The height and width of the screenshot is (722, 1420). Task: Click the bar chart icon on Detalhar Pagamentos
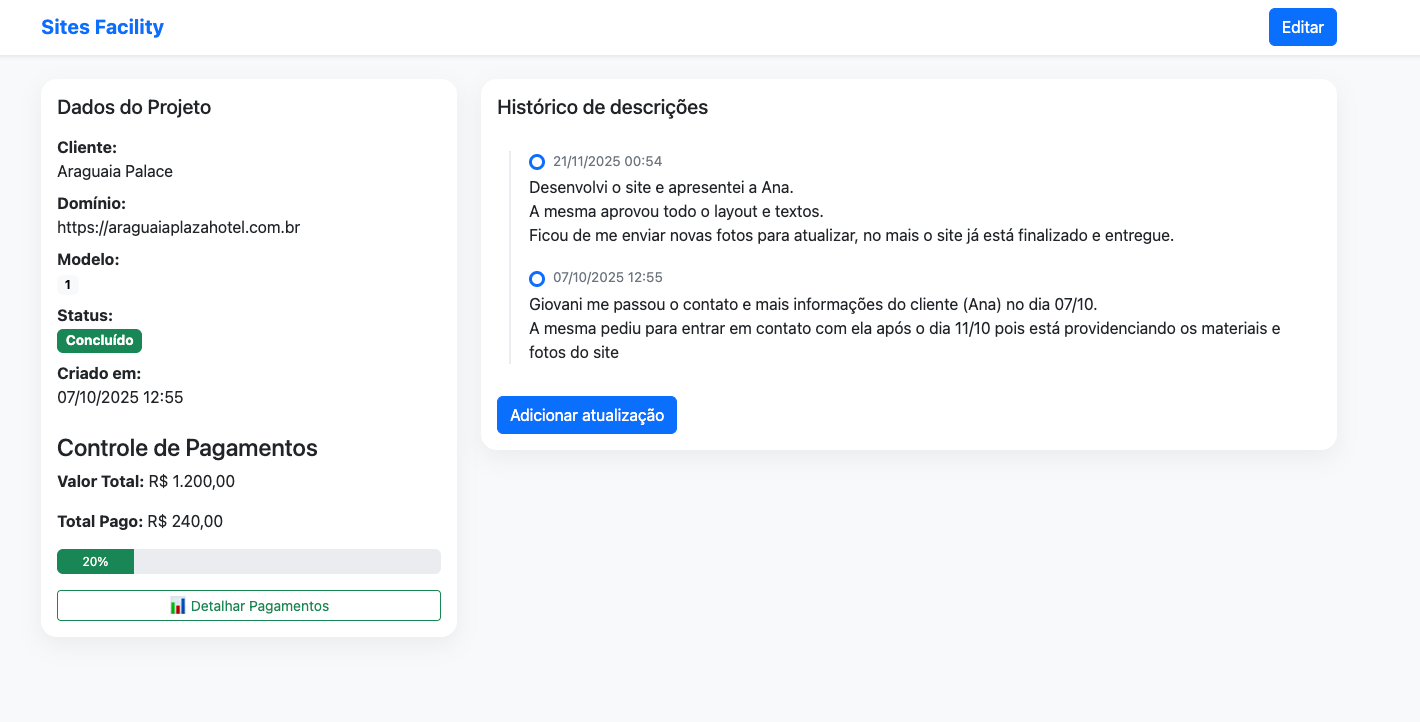[x=178, y=605]
